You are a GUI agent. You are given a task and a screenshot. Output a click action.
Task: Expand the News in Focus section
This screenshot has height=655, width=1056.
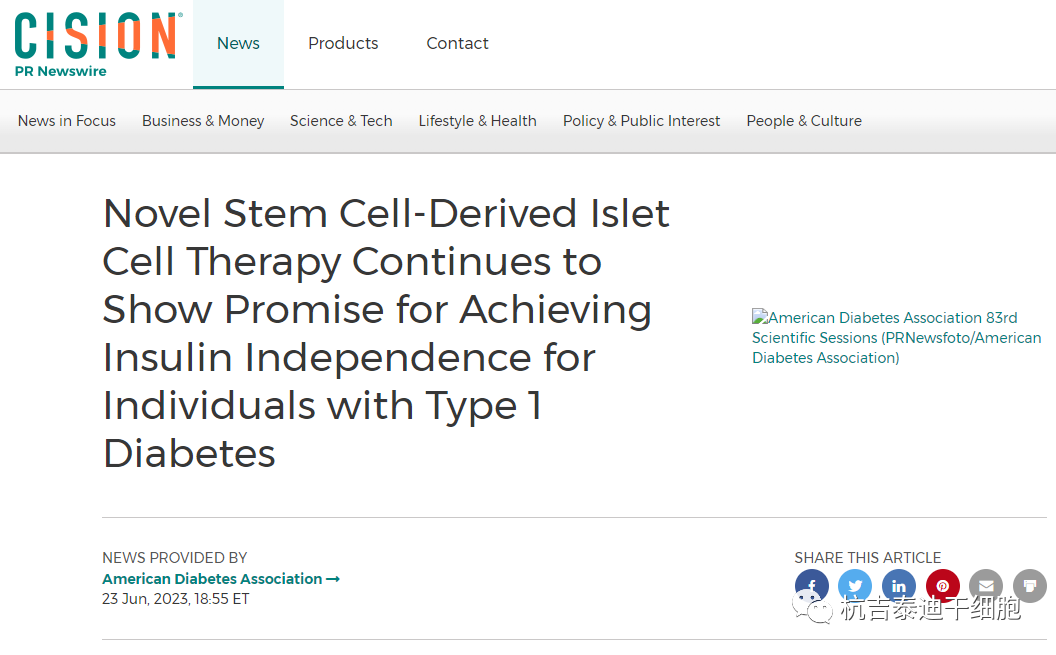pos(67,121)
